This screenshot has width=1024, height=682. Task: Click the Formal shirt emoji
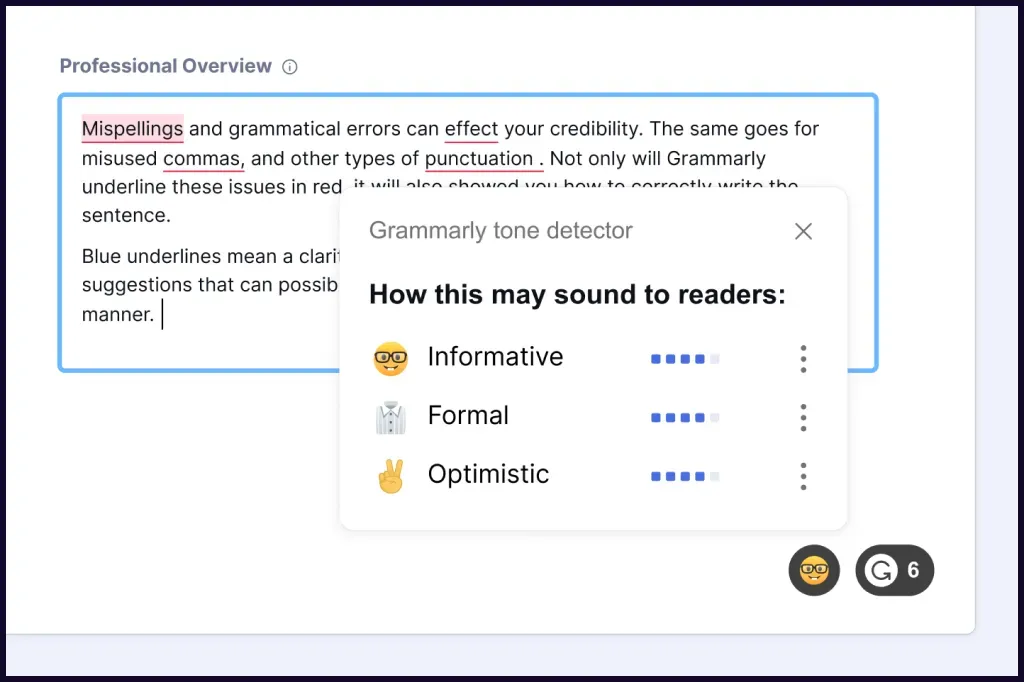[391, 417]
